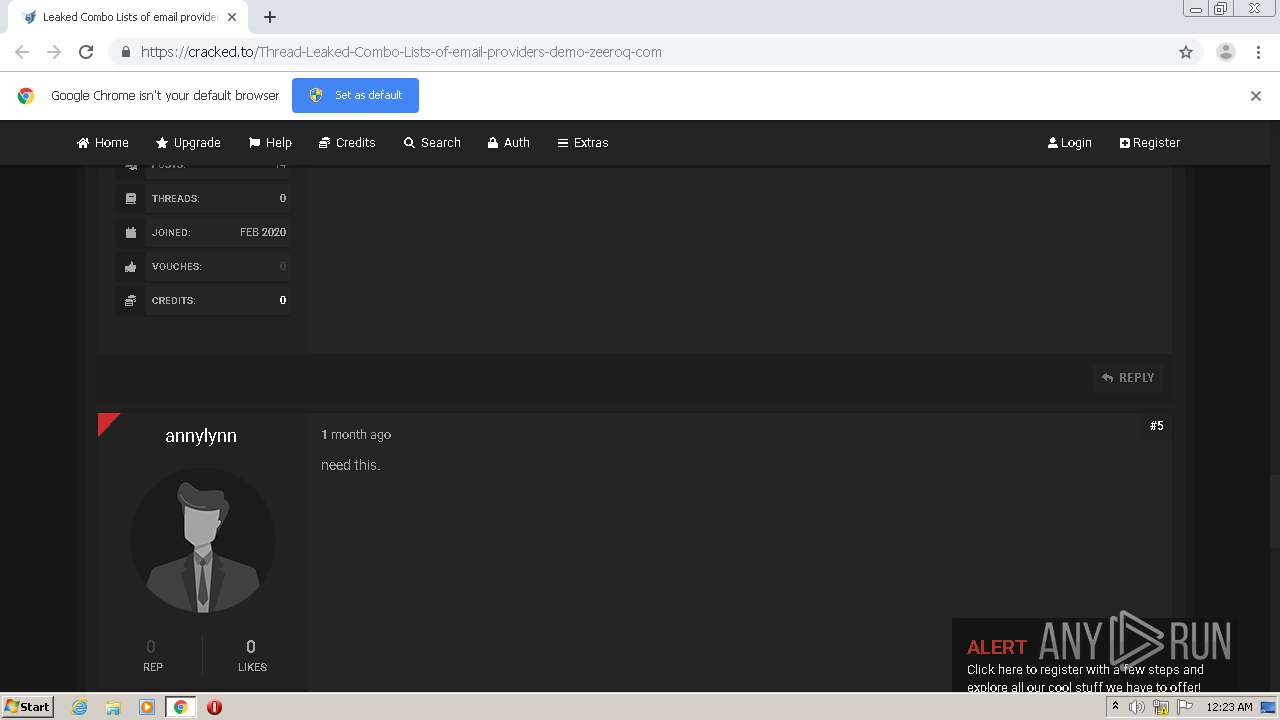Go back to previous page
Viewport: 1280px width, 720px height.
point(22,52)
